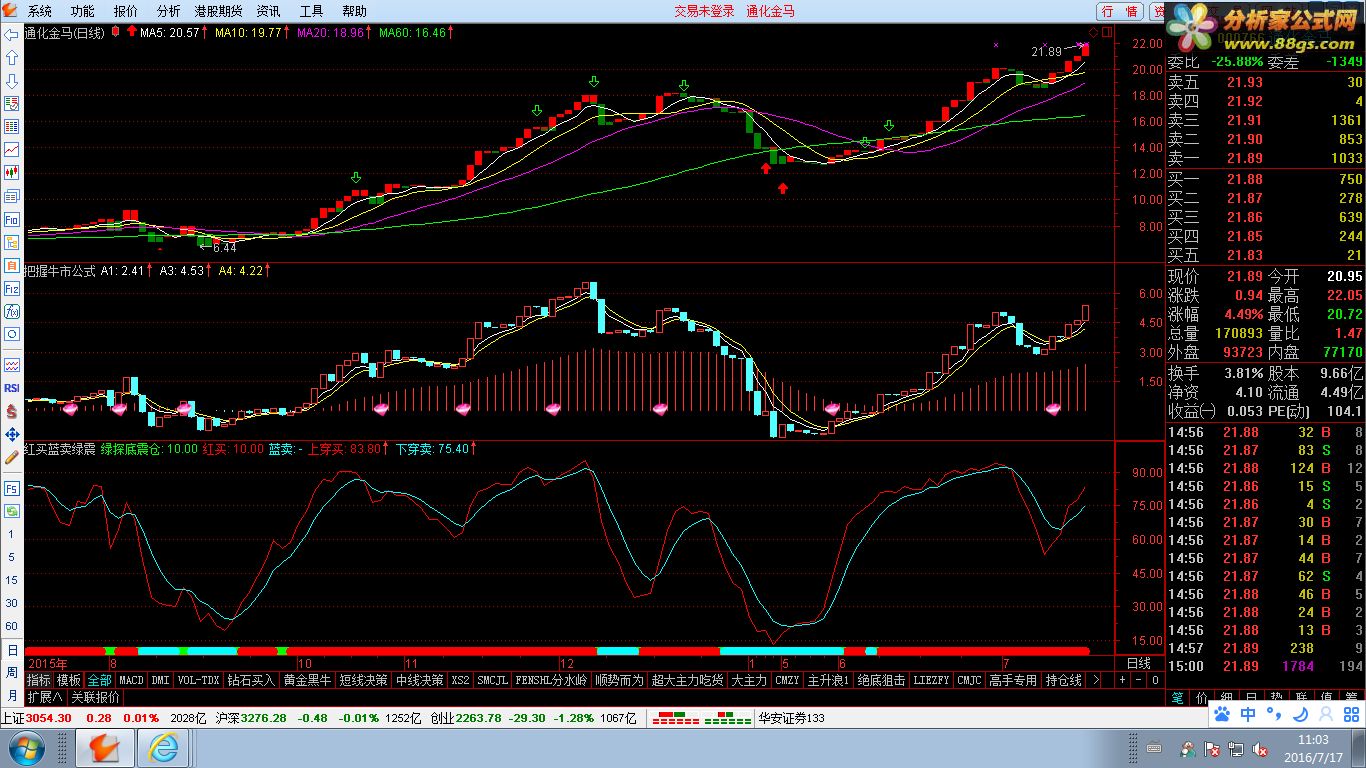Click the stock software taskbar icon
The image size is (1366, 768).
tap(104, 748)
